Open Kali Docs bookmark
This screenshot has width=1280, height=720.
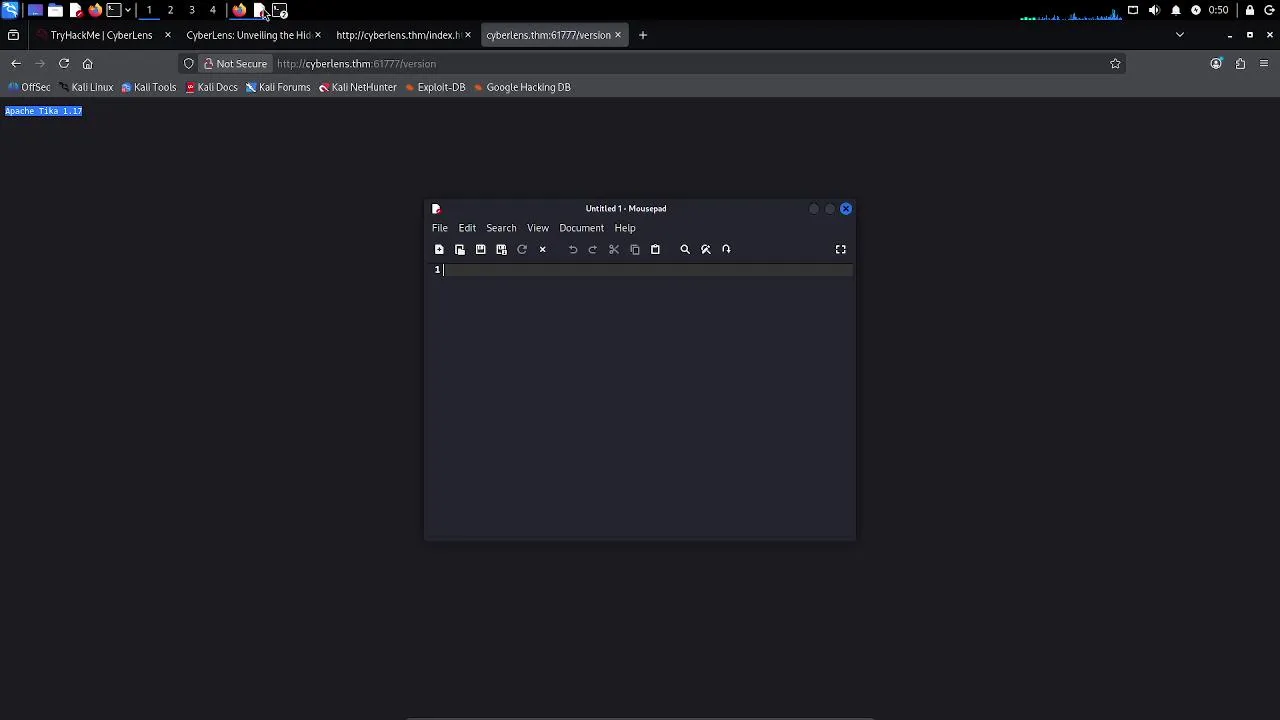click(212, 87)
